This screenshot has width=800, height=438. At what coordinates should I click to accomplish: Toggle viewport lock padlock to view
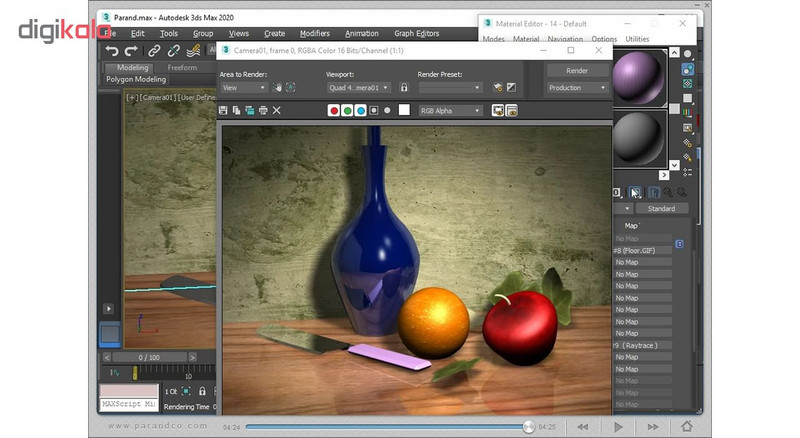pyautogui.click(x=404, y=88)
